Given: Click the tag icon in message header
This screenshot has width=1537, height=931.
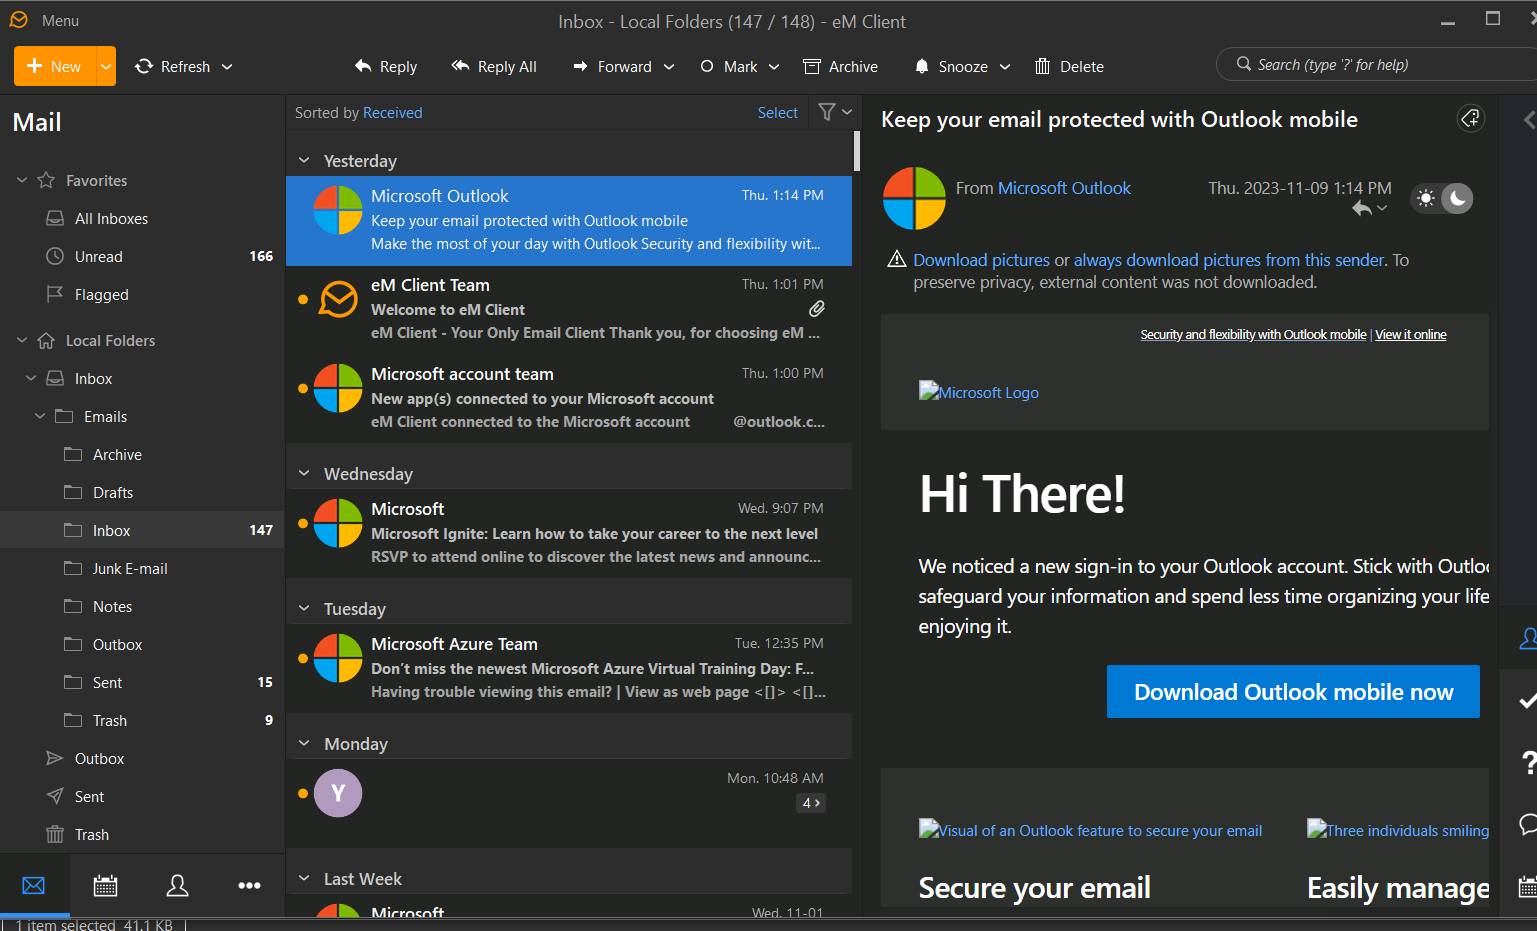Looking at the screenshot, I should (1470, 118).
